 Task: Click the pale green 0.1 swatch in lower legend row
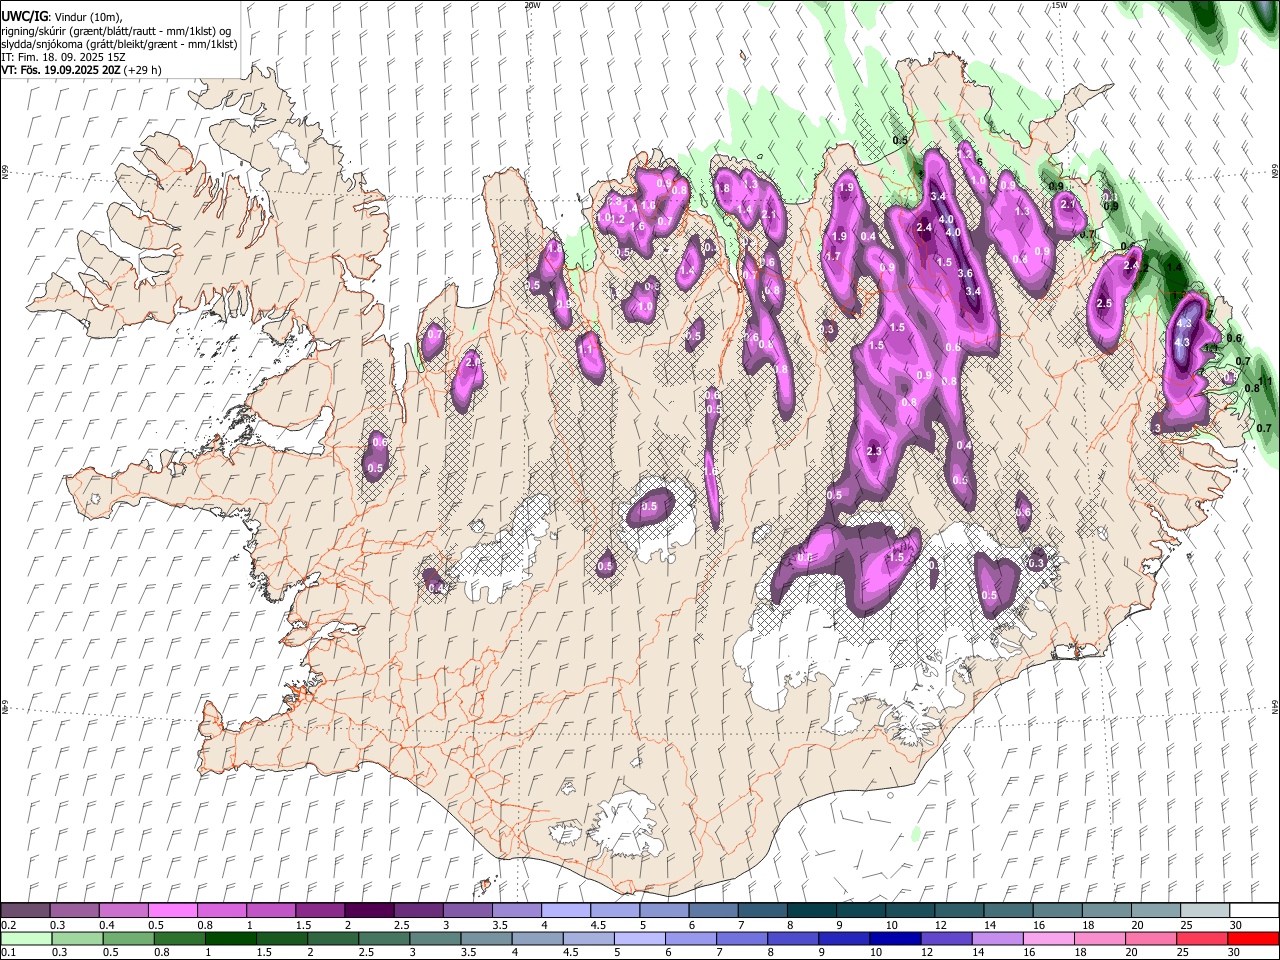(25, 938)
